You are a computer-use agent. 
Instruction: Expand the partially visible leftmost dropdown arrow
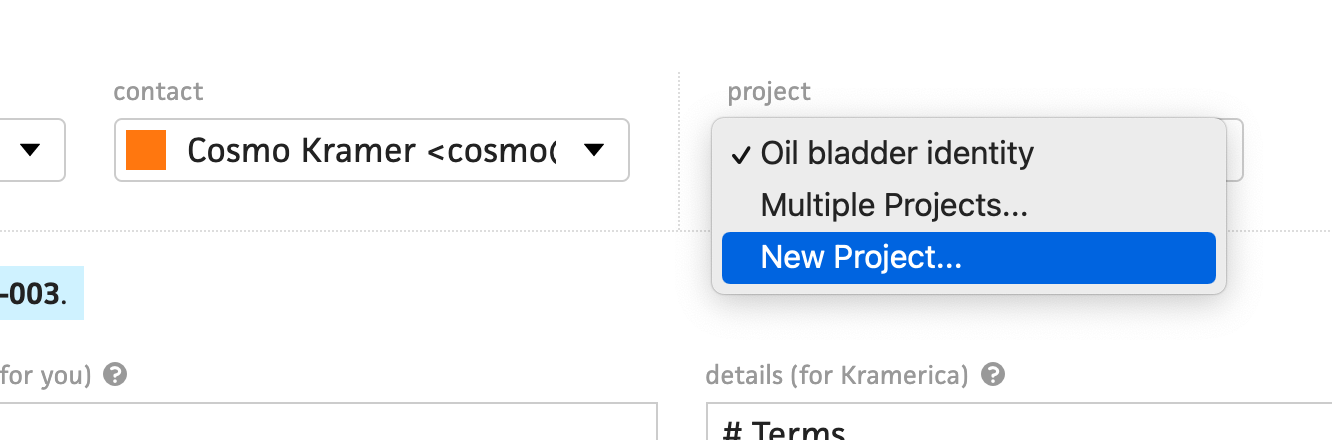coord(30,150)
